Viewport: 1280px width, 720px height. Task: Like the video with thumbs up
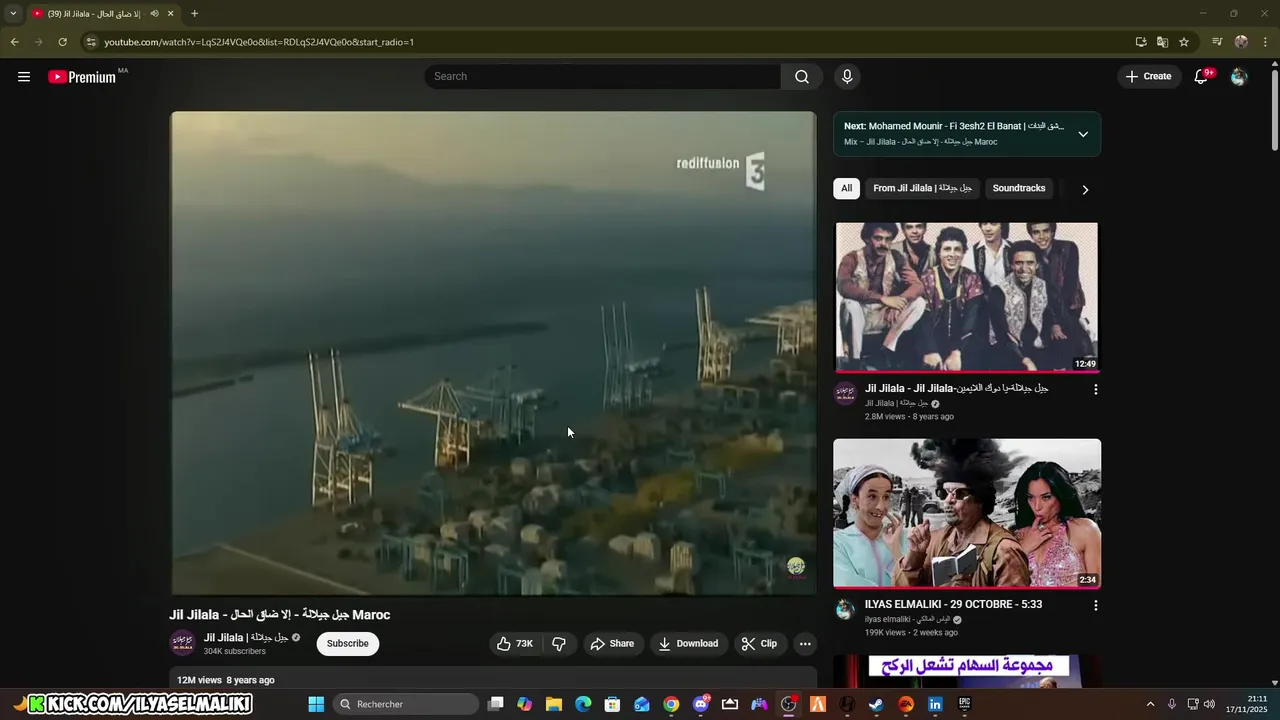tap(515, 644)
